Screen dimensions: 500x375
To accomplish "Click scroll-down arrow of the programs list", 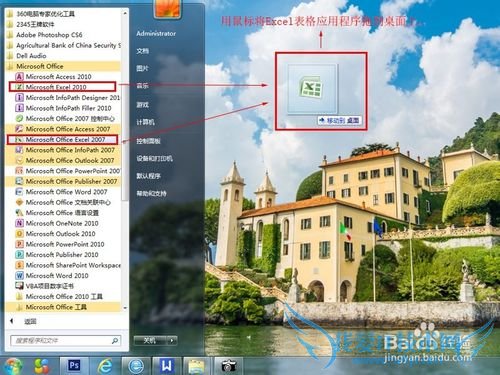I will pyautogui.click(x=125, y=308).
